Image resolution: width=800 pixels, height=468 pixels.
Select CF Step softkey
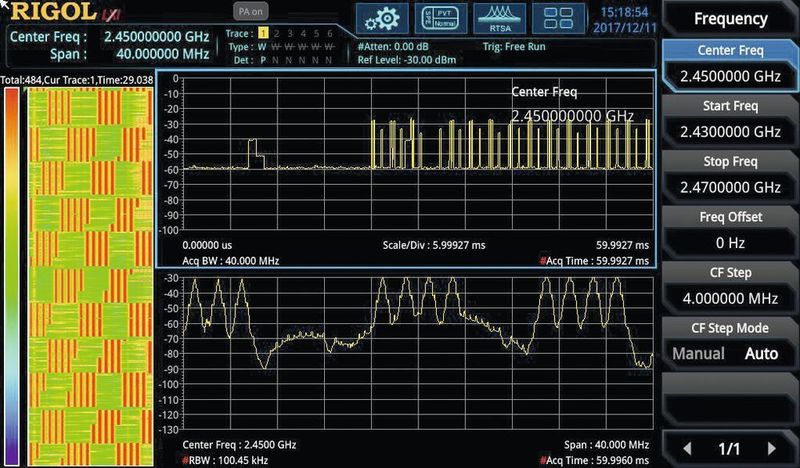point(730,287)
